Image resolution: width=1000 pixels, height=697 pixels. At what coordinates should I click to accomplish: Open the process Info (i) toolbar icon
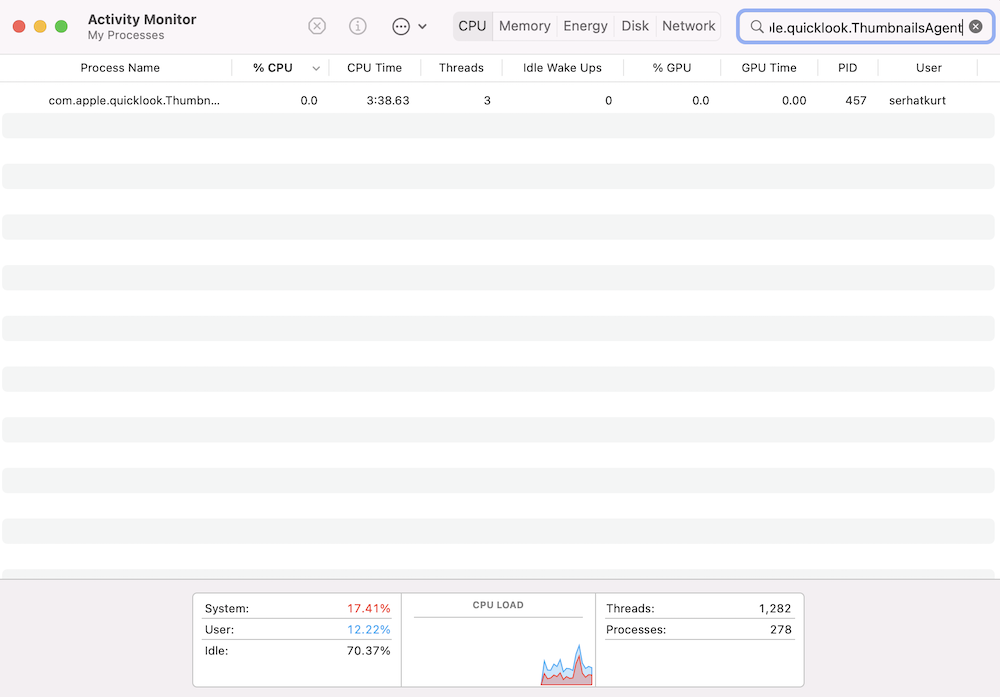tap(358, 26)
